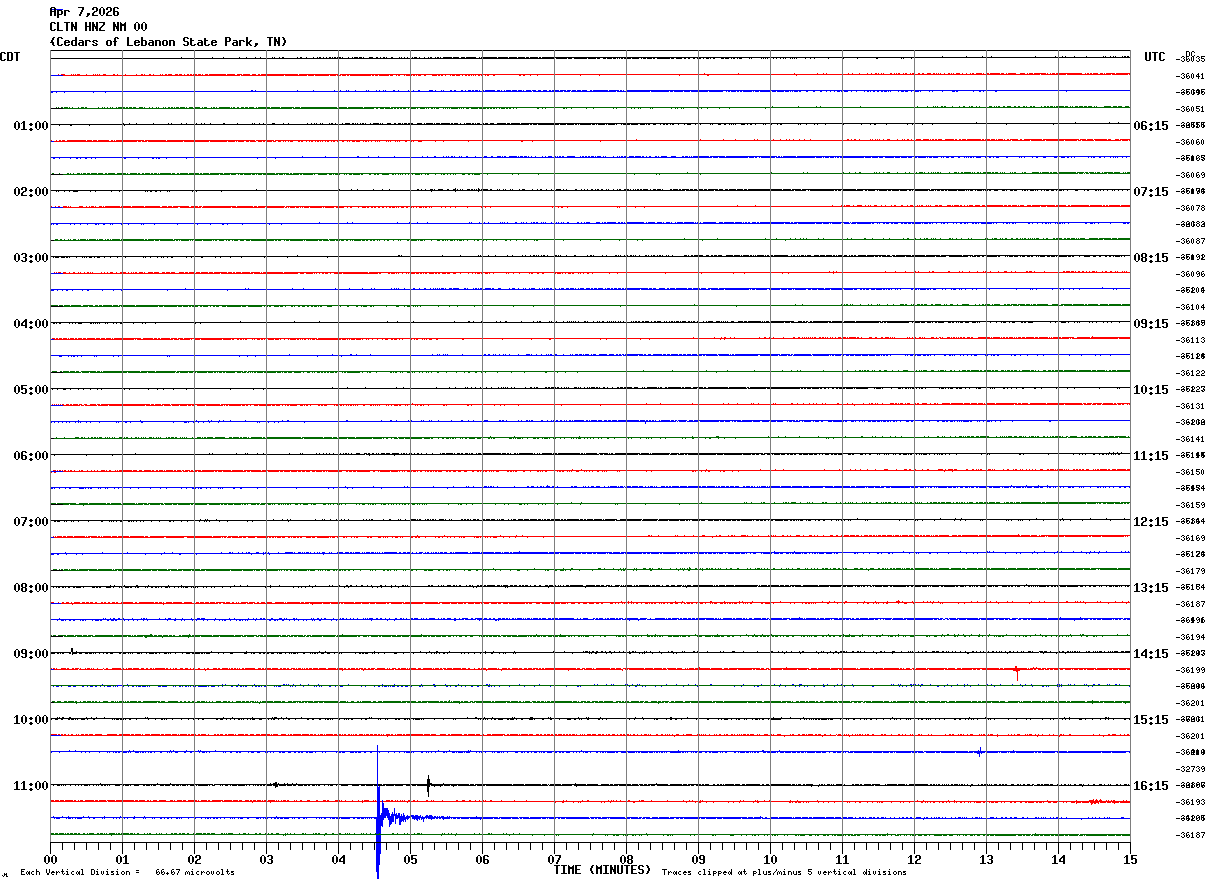Click the 'TIME (MINUTES)' axis title
This screenshot has height=886, width=1210.
(x=602, y=870)
